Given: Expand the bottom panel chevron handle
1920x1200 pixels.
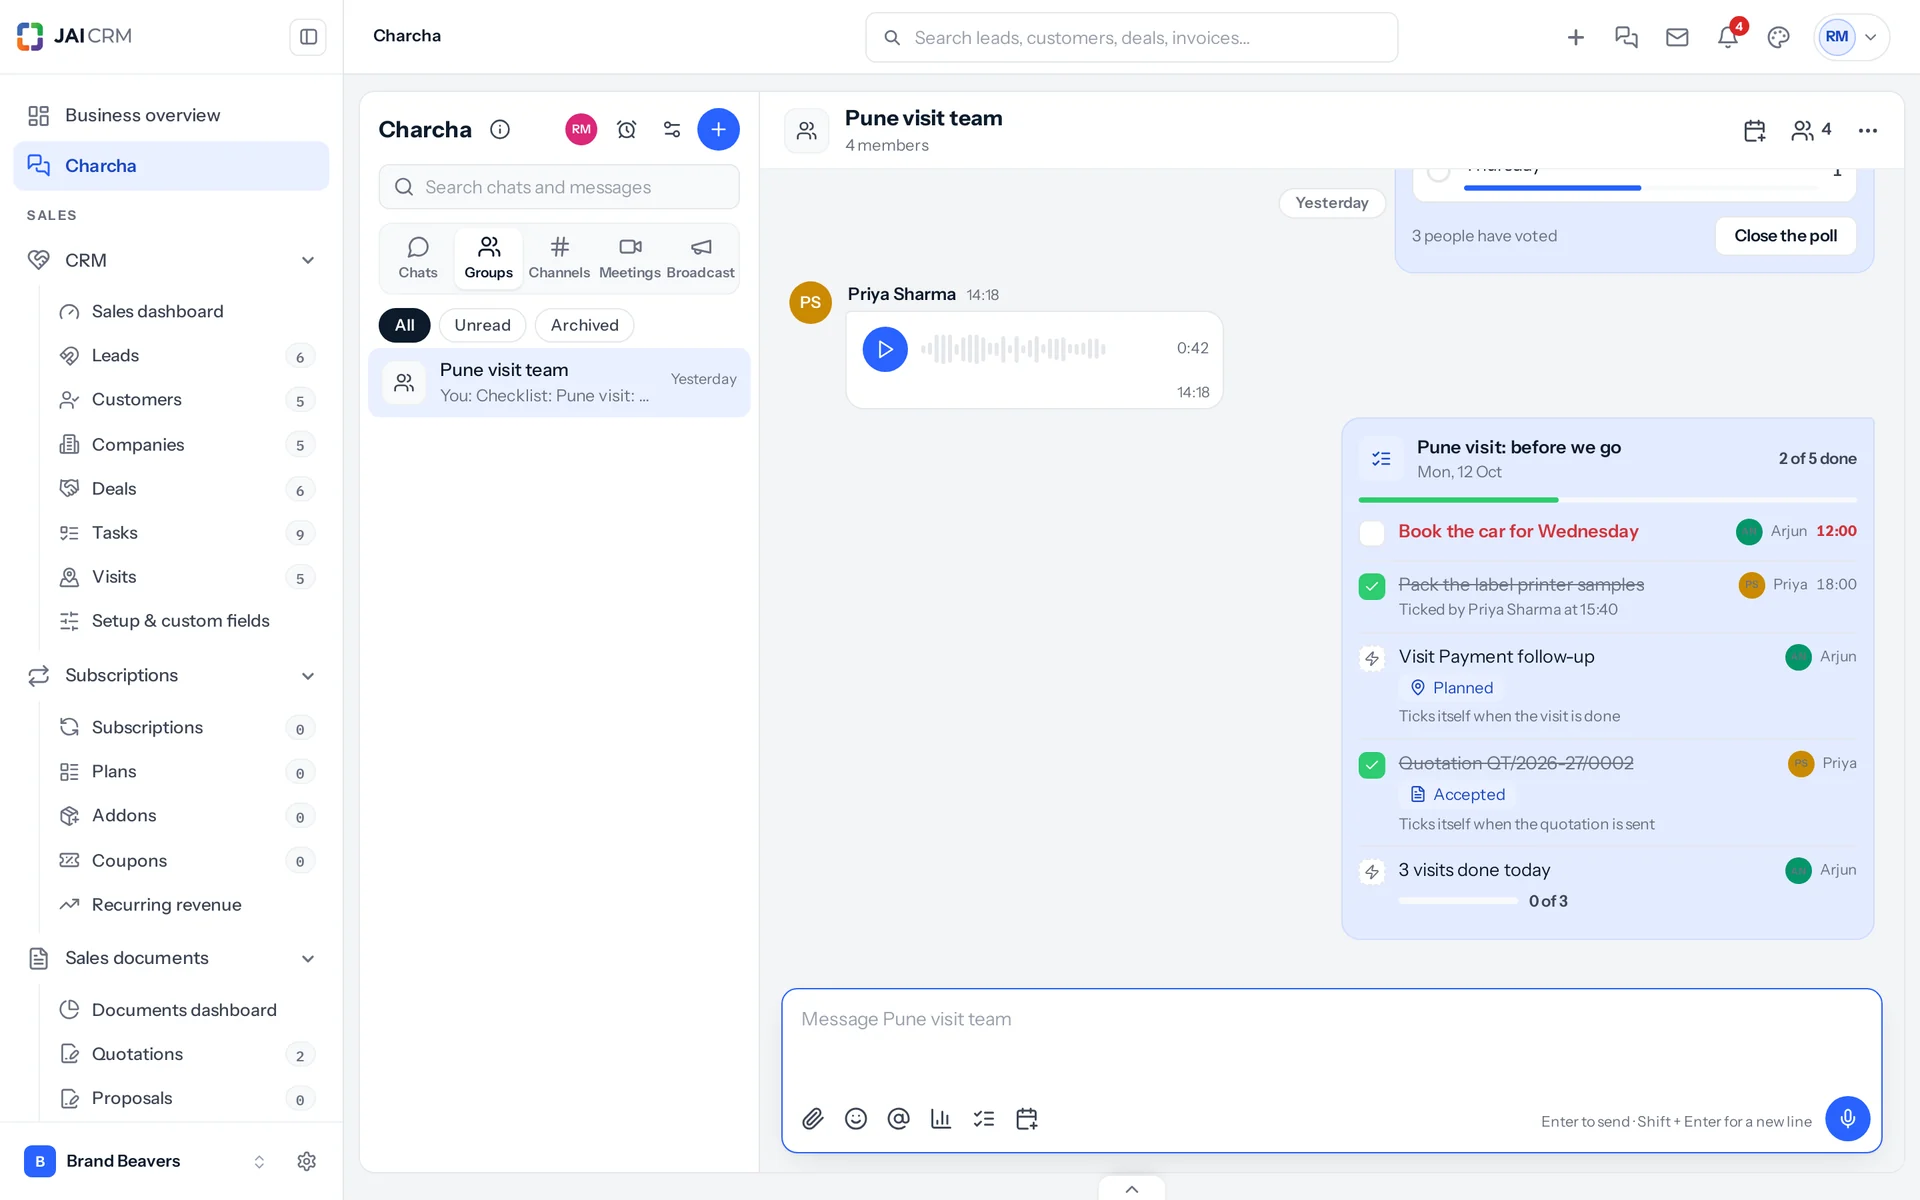Looking at the screenshot, I should coord(1132,1189).
